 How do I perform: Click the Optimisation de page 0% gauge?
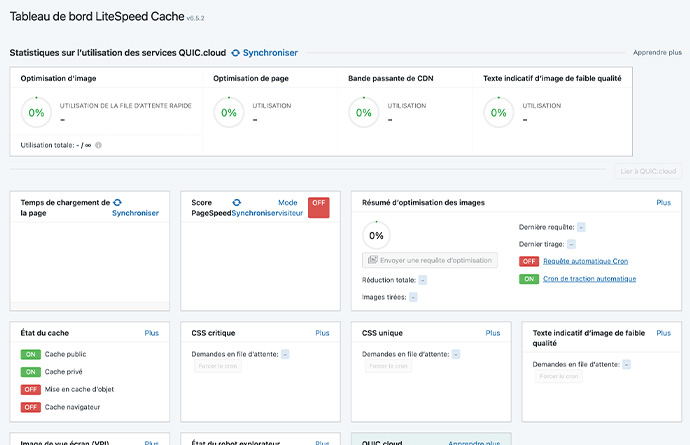[229, 112]
